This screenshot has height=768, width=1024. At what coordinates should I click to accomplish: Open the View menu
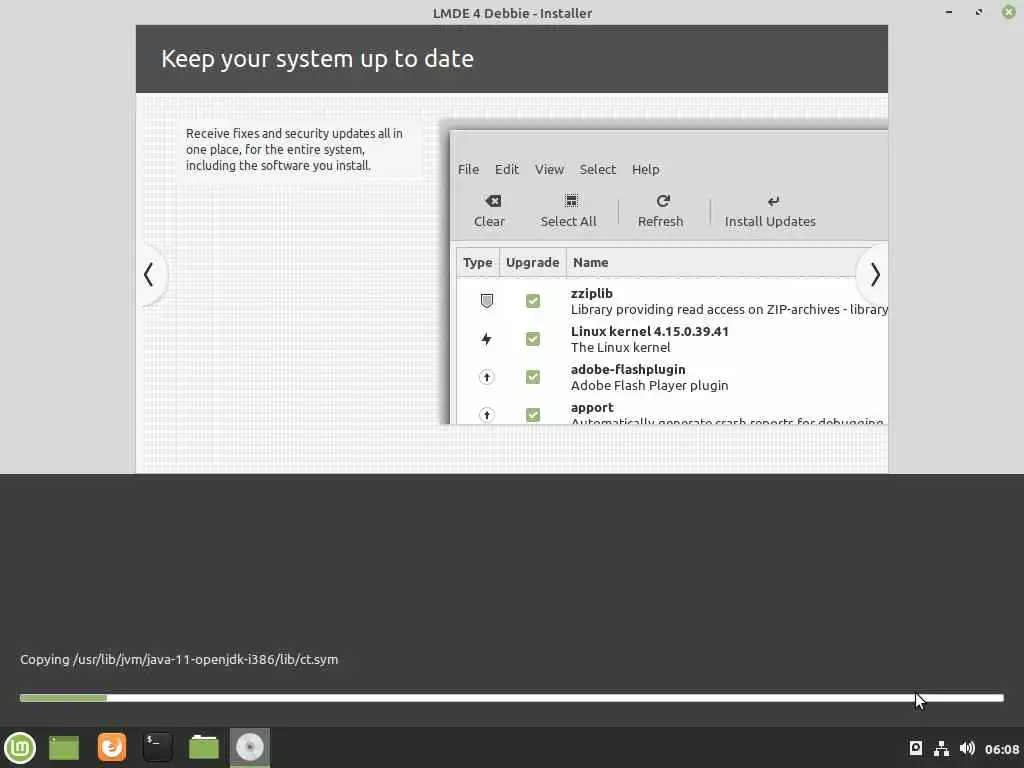(549, 169)
